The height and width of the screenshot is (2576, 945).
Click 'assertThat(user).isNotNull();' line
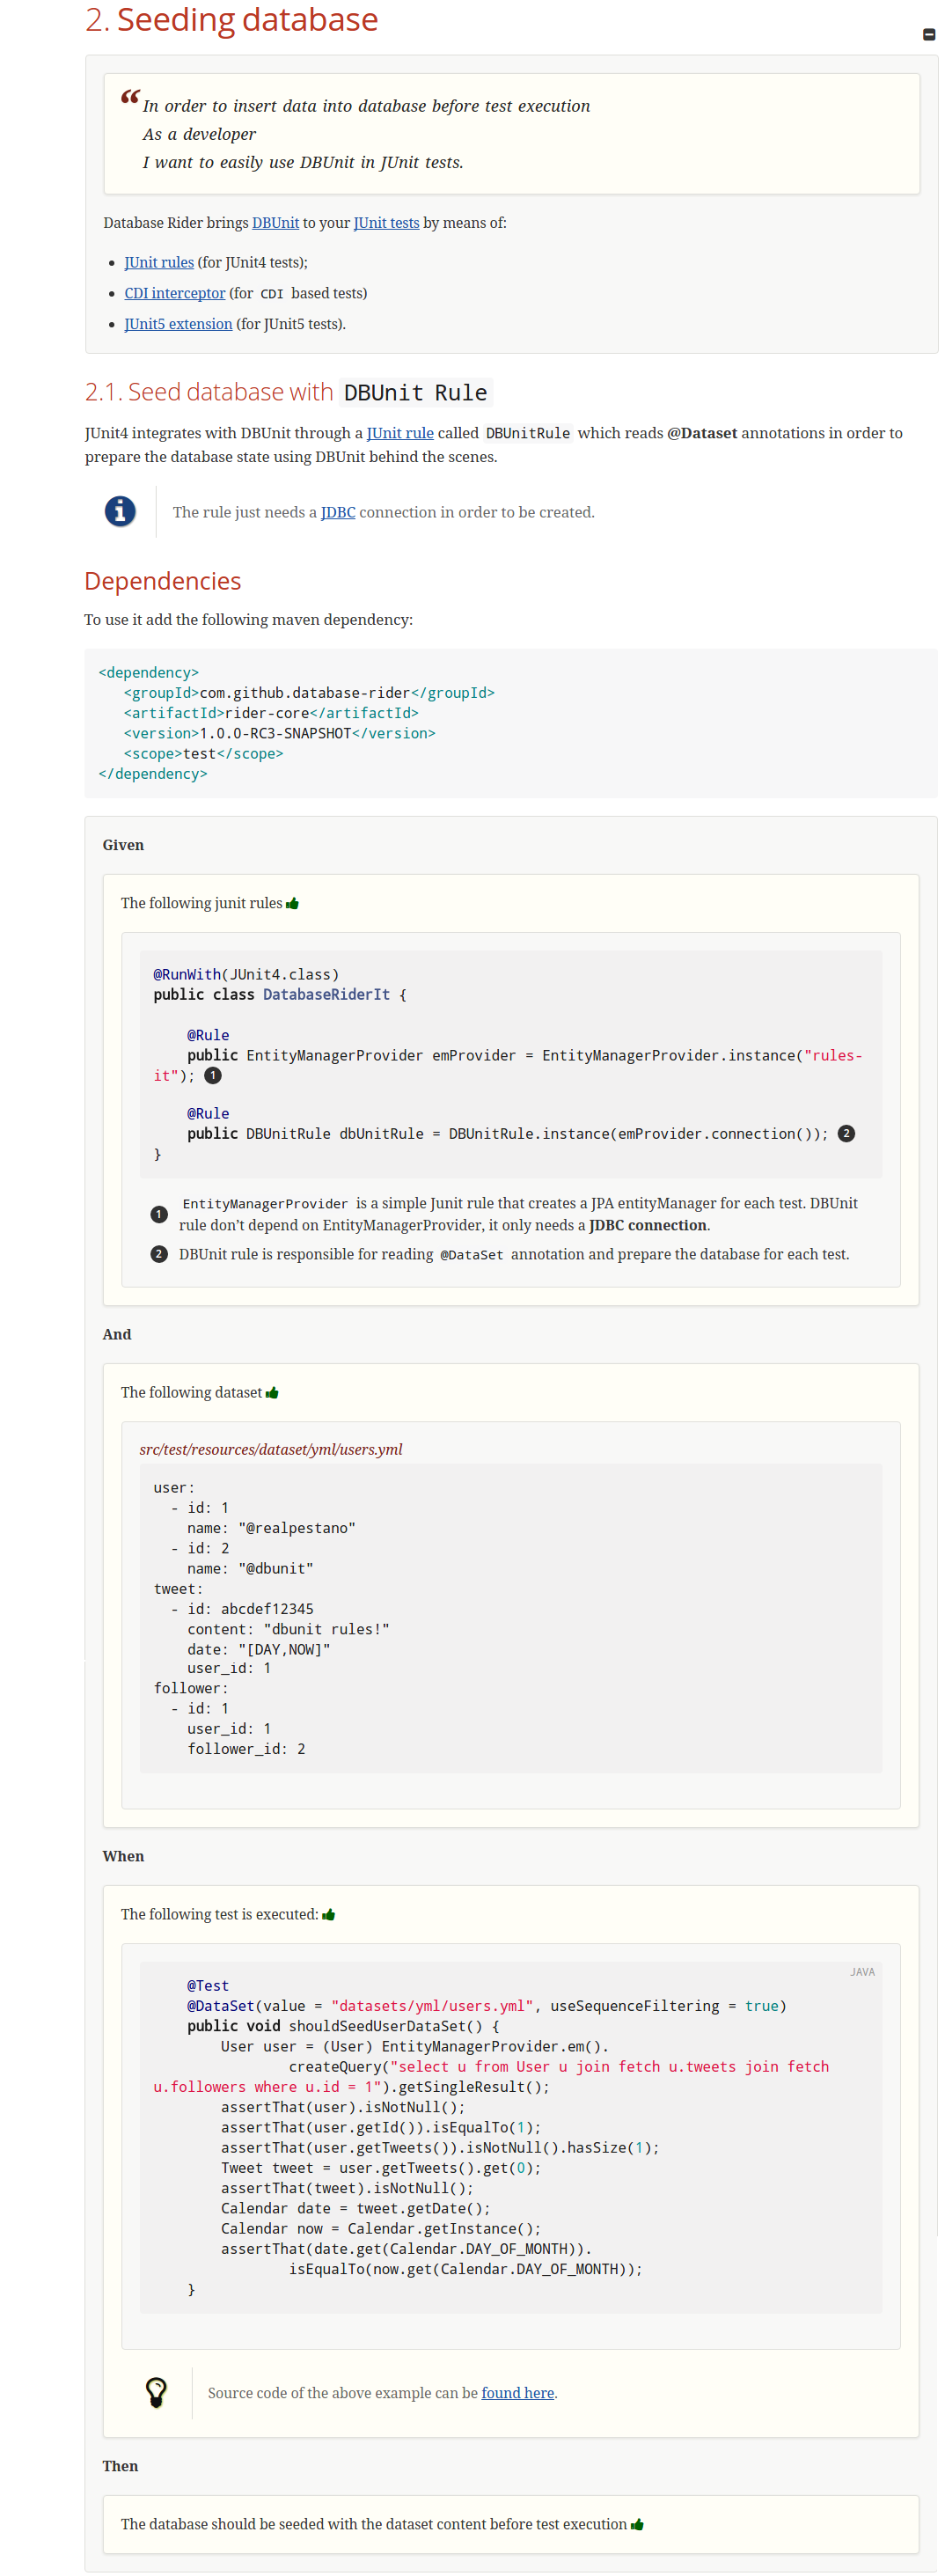tap(343, 2108)
